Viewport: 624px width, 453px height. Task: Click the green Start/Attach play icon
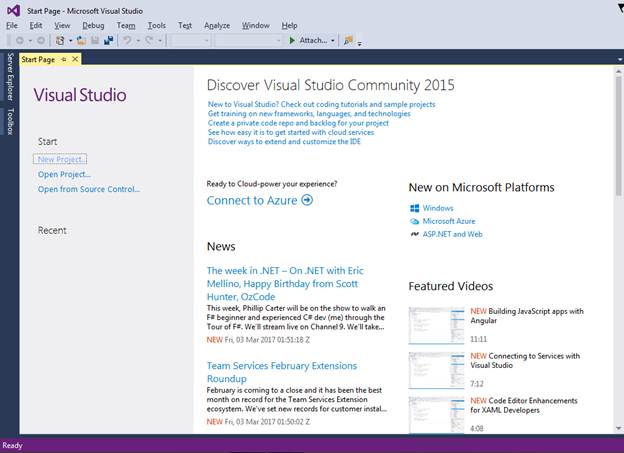coord(292,41)
